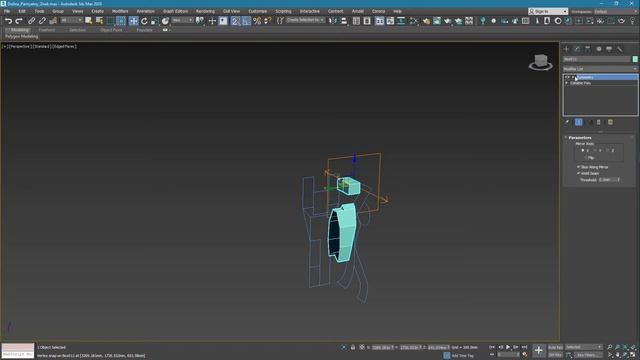The image size is (640, 360).
Task: Select the Z mirror axis radio
Action: point(608,151)
